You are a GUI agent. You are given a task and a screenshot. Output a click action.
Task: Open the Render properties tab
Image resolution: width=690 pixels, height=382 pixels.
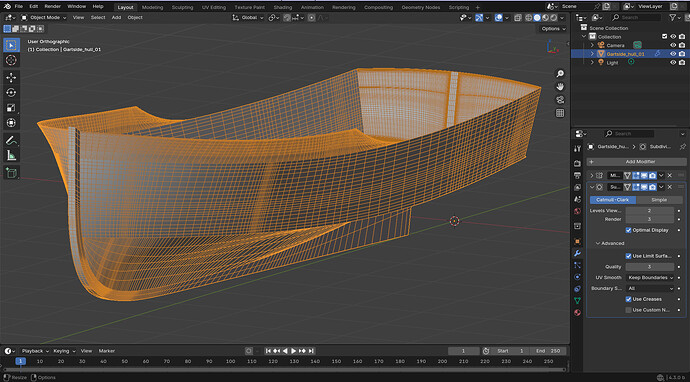(578, 164)
